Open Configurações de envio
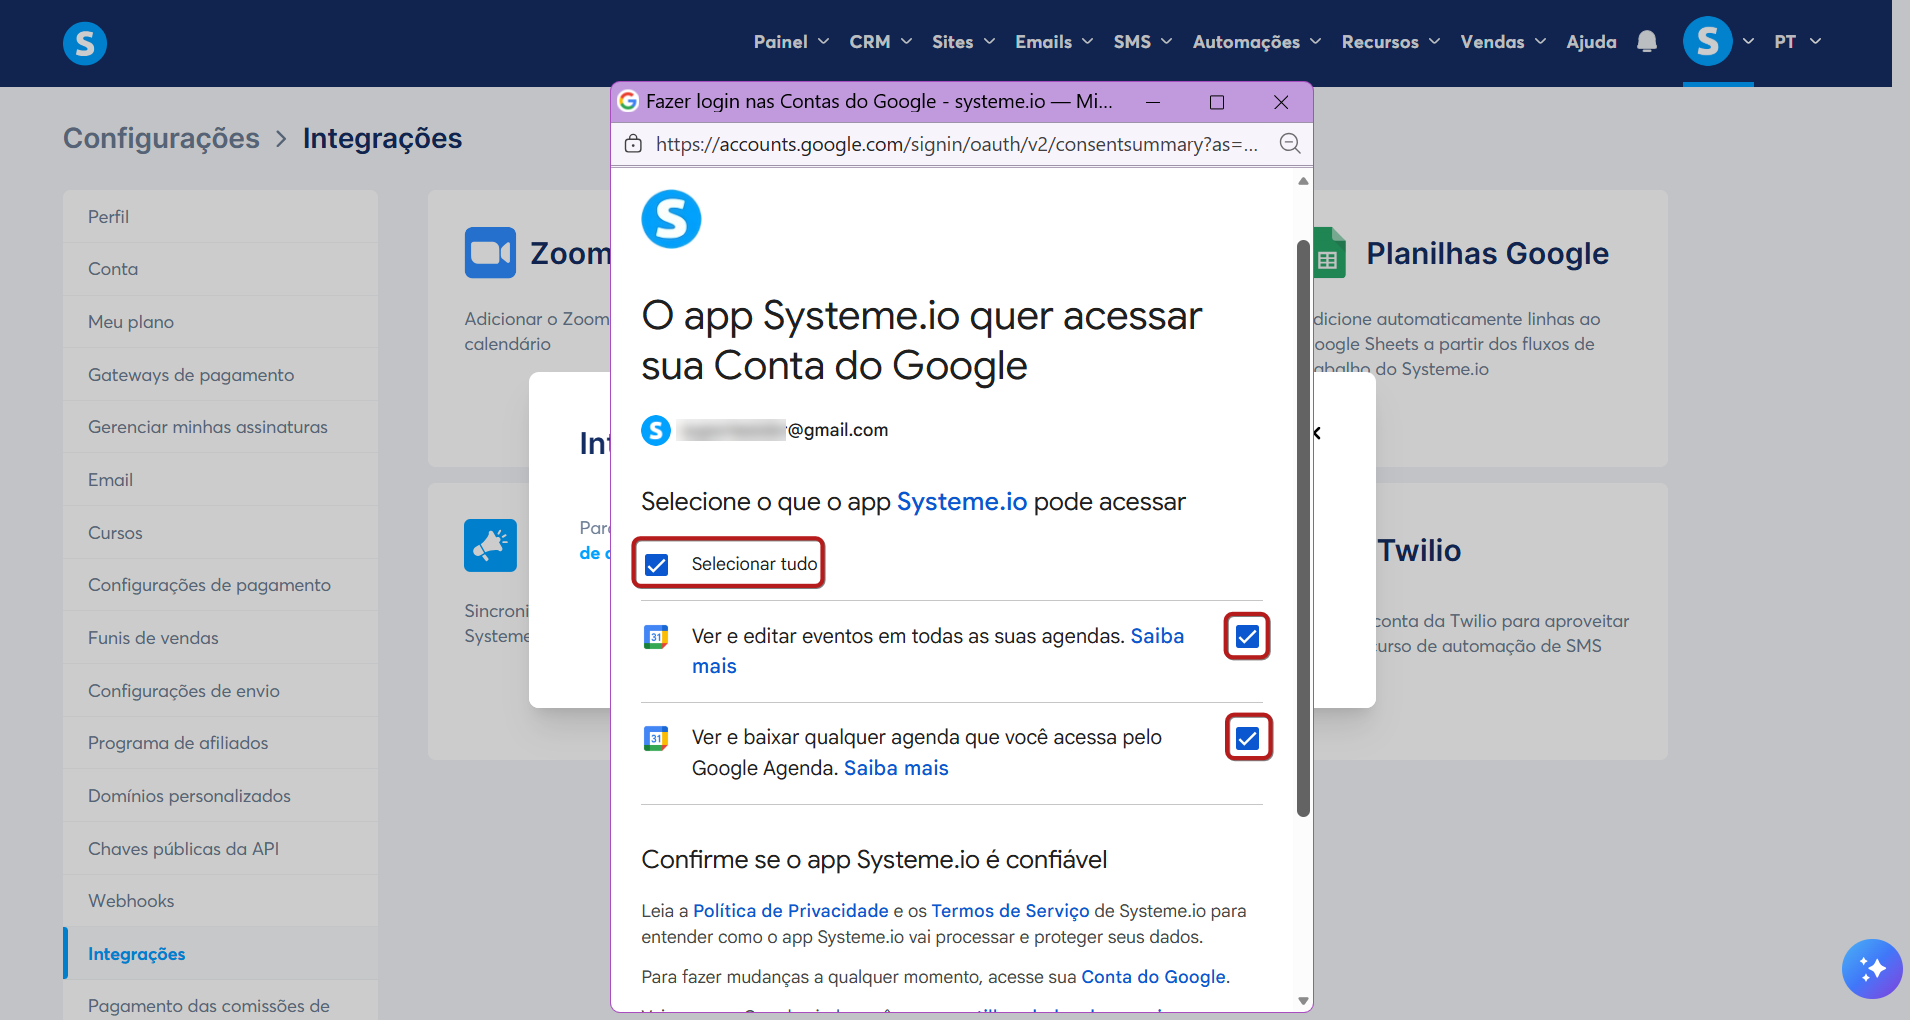The image size is (1910, 1020). 220,691
